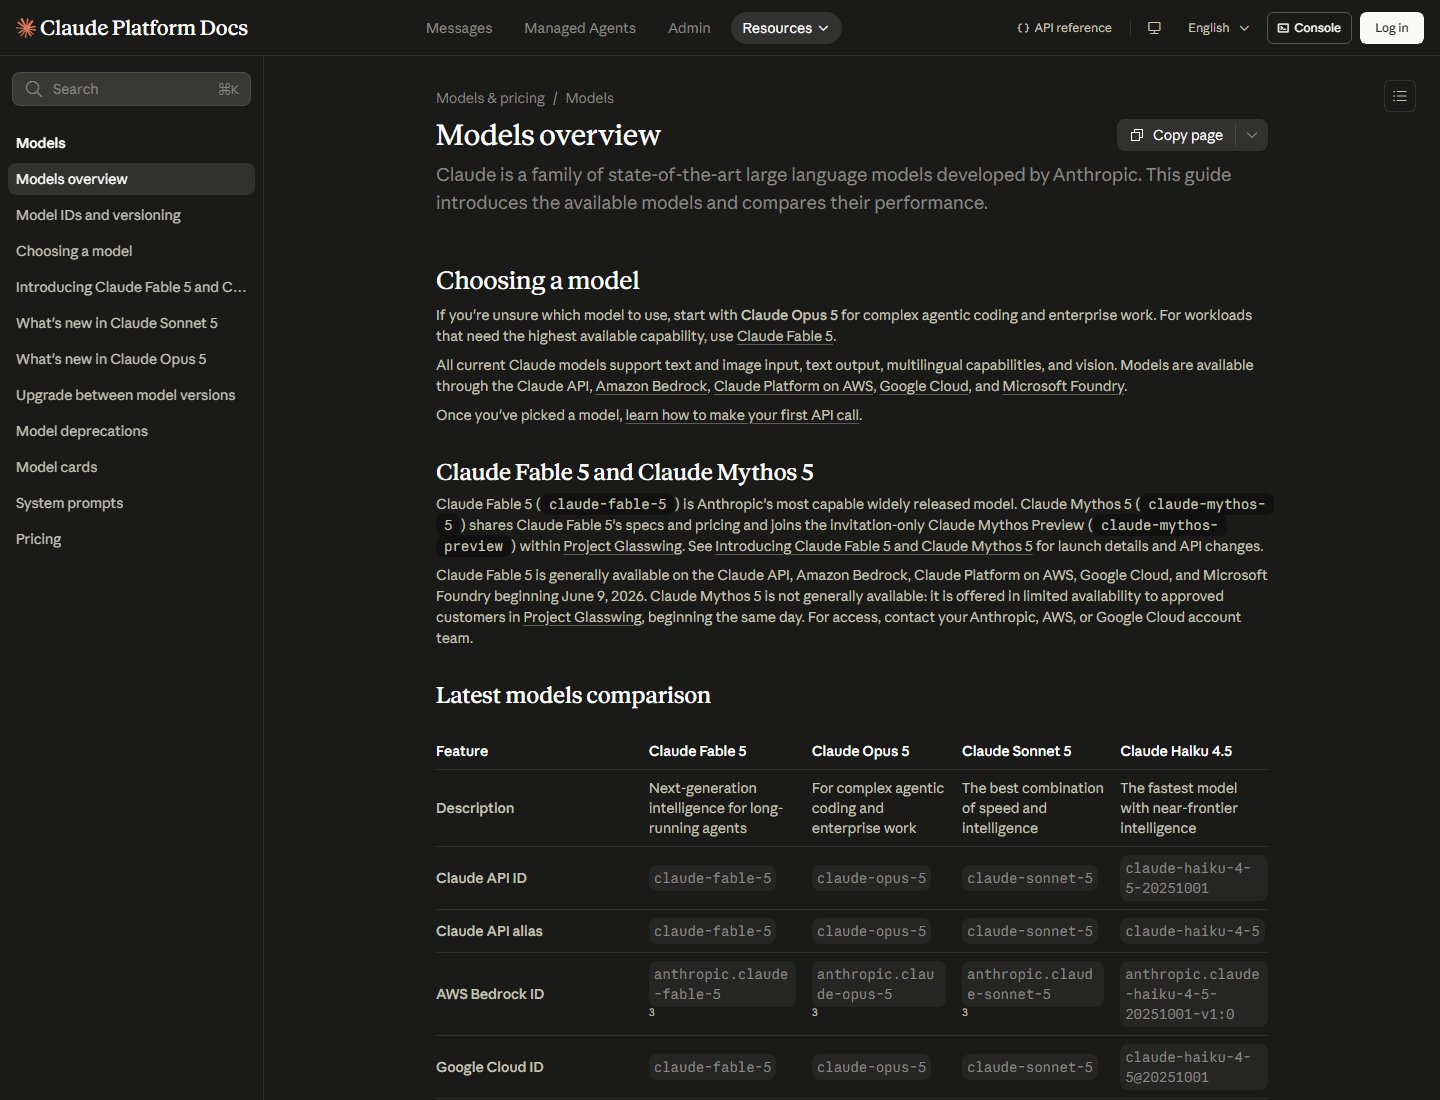Follow the Google Cloud link

(x=924, y=386)
